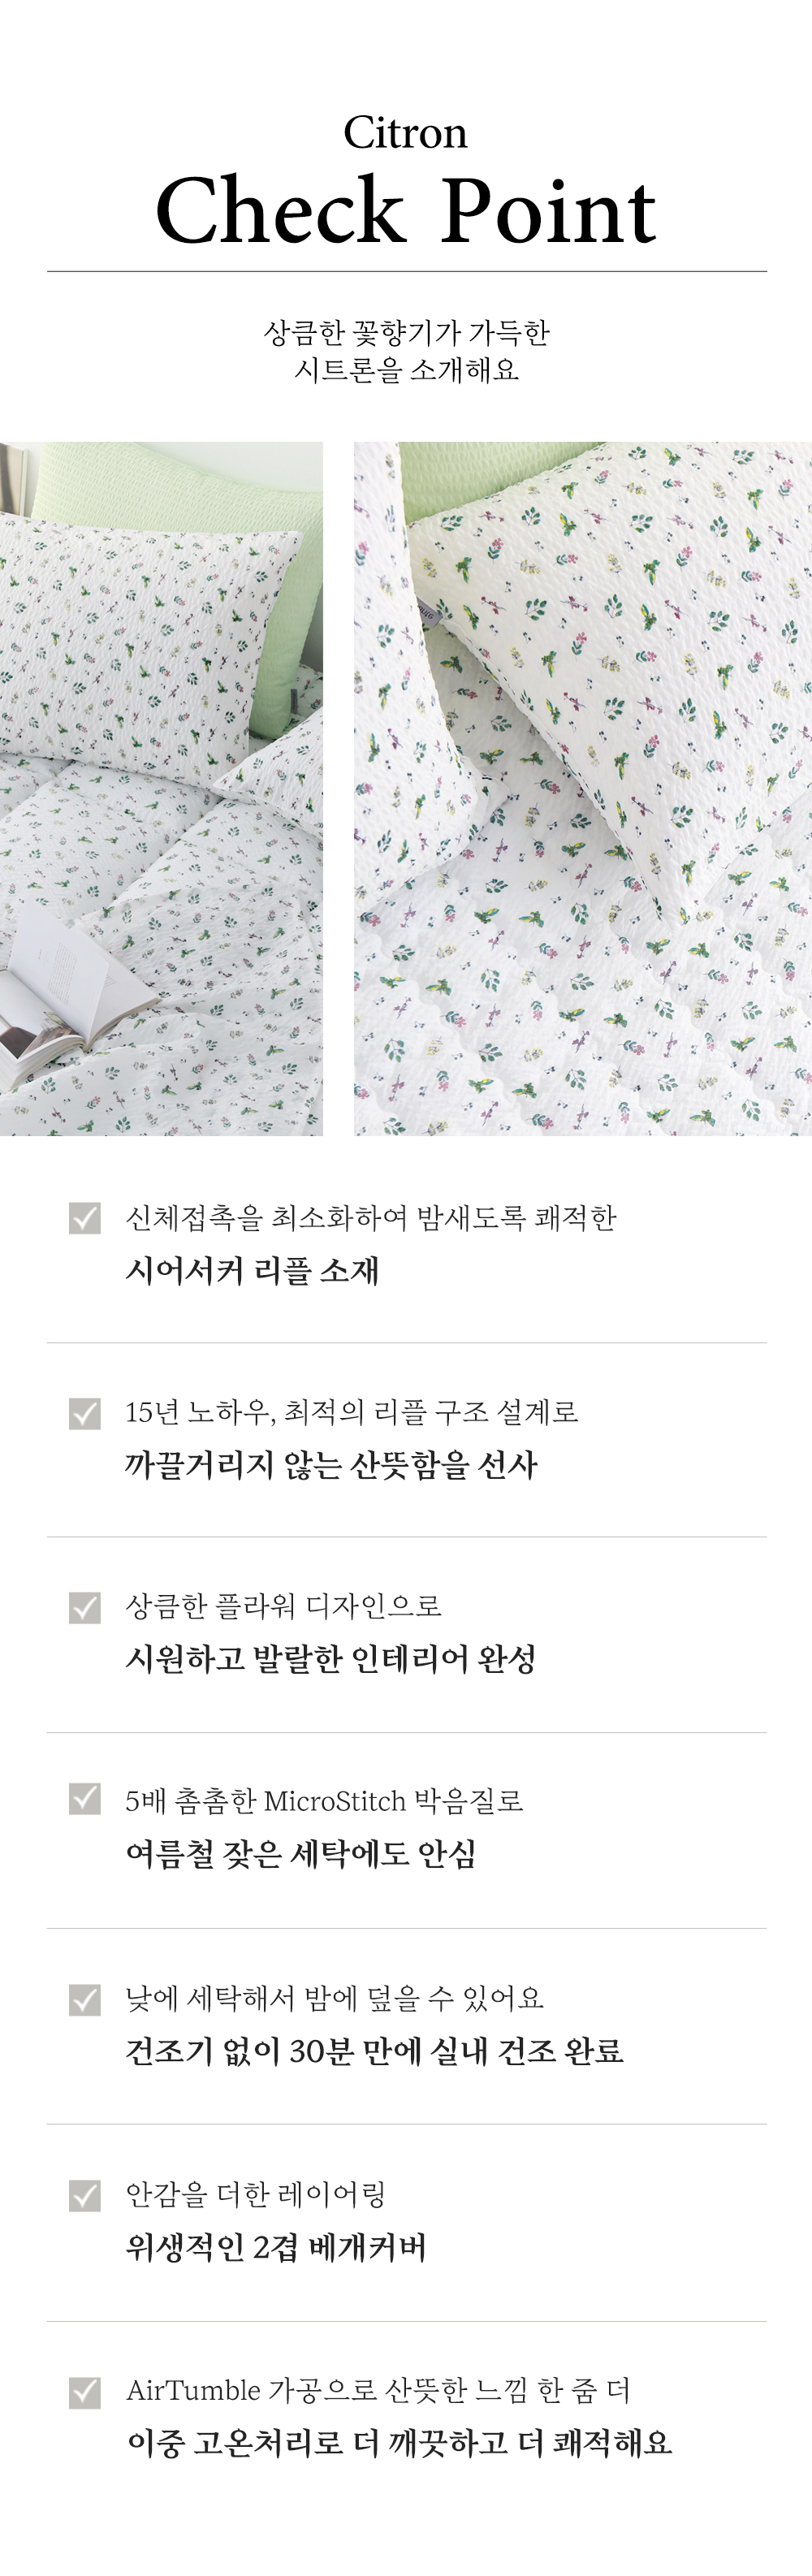Select 건조기 없이 30분 만에 headline
Viewport: 812px width, 2576px height.
(x=374, y=2051)
